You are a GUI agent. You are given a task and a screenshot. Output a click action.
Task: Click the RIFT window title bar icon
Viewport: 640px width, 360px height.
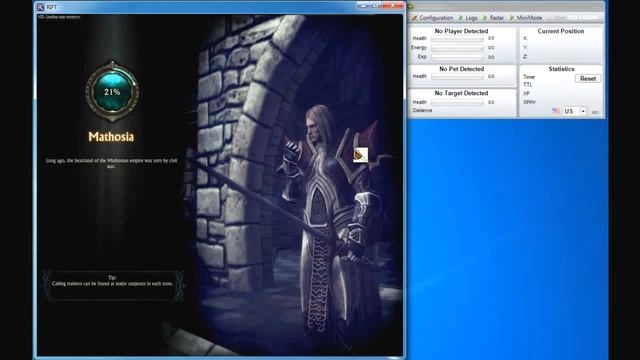(x=40, y=7)
